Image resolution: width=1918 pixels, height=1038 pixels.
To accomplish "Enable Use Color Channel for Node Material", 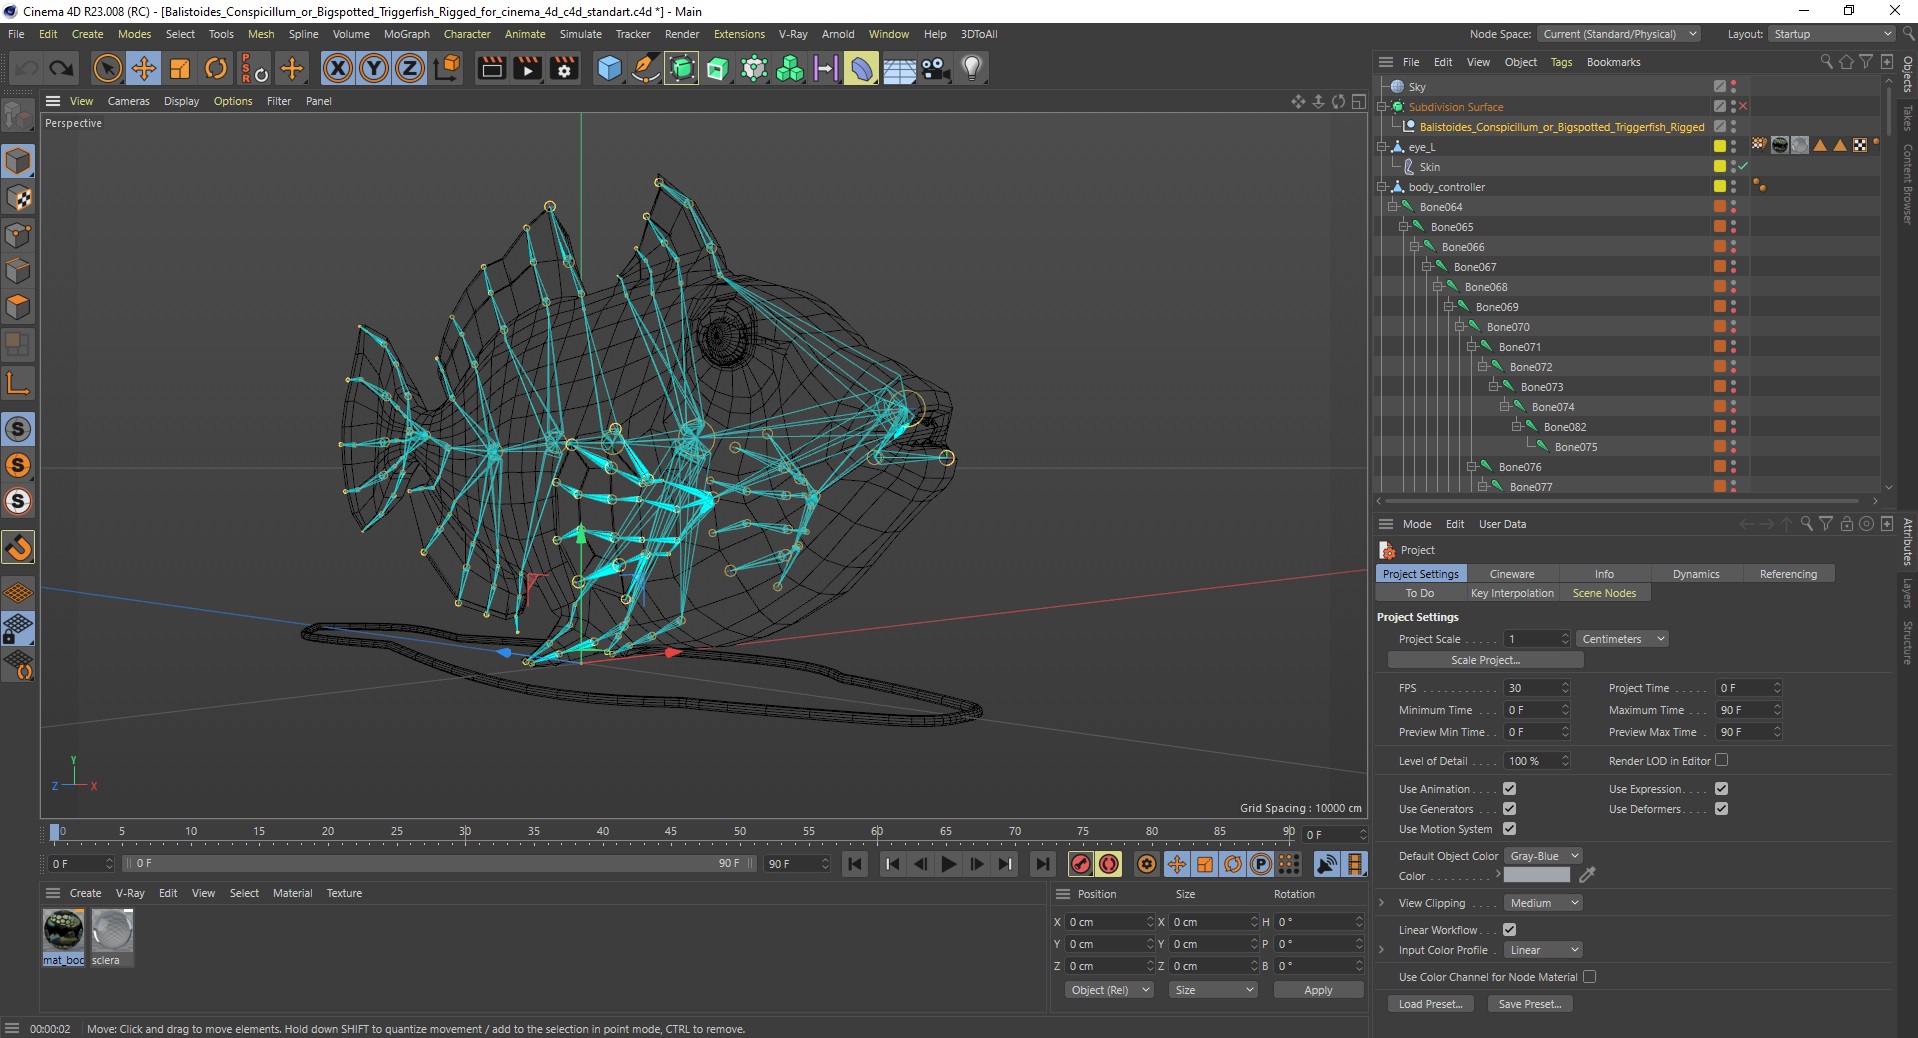I will [1589, 977].
